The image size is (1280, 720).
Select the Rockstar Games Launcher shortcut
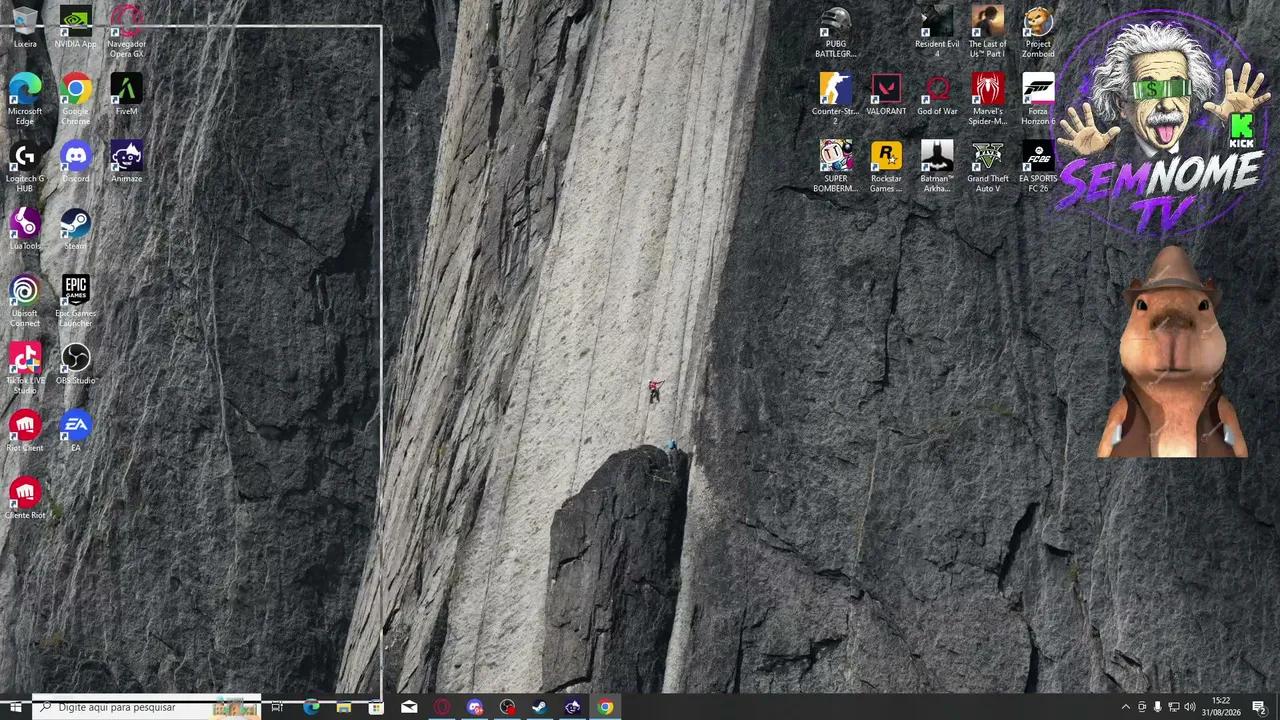click(886, 166)
